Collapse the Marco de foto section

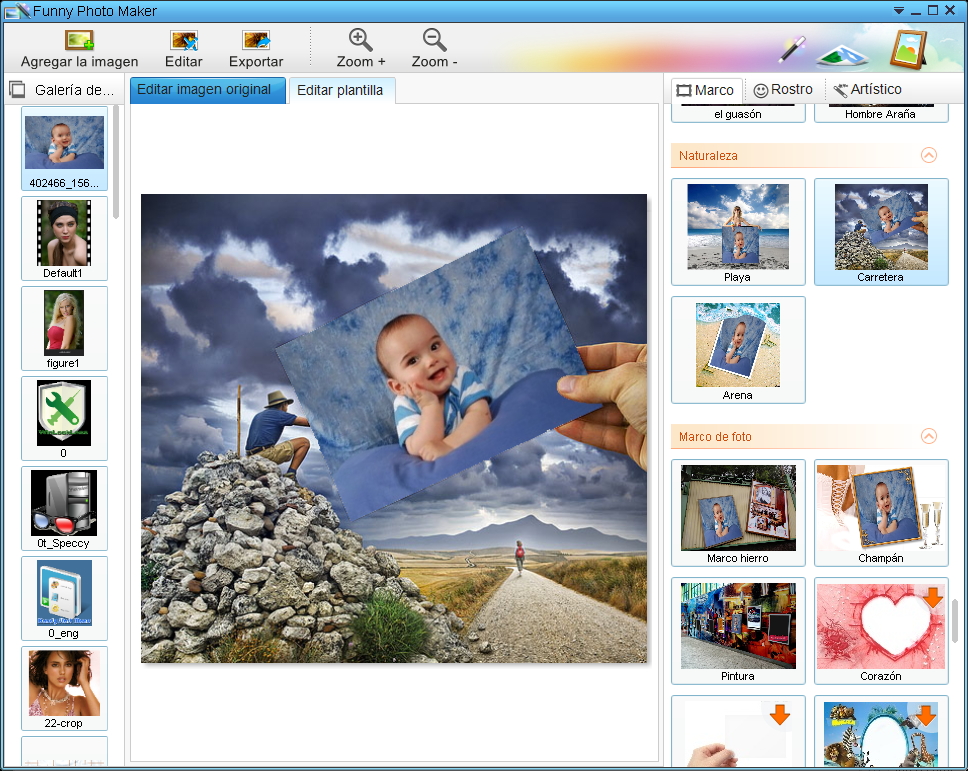(929, 436)
